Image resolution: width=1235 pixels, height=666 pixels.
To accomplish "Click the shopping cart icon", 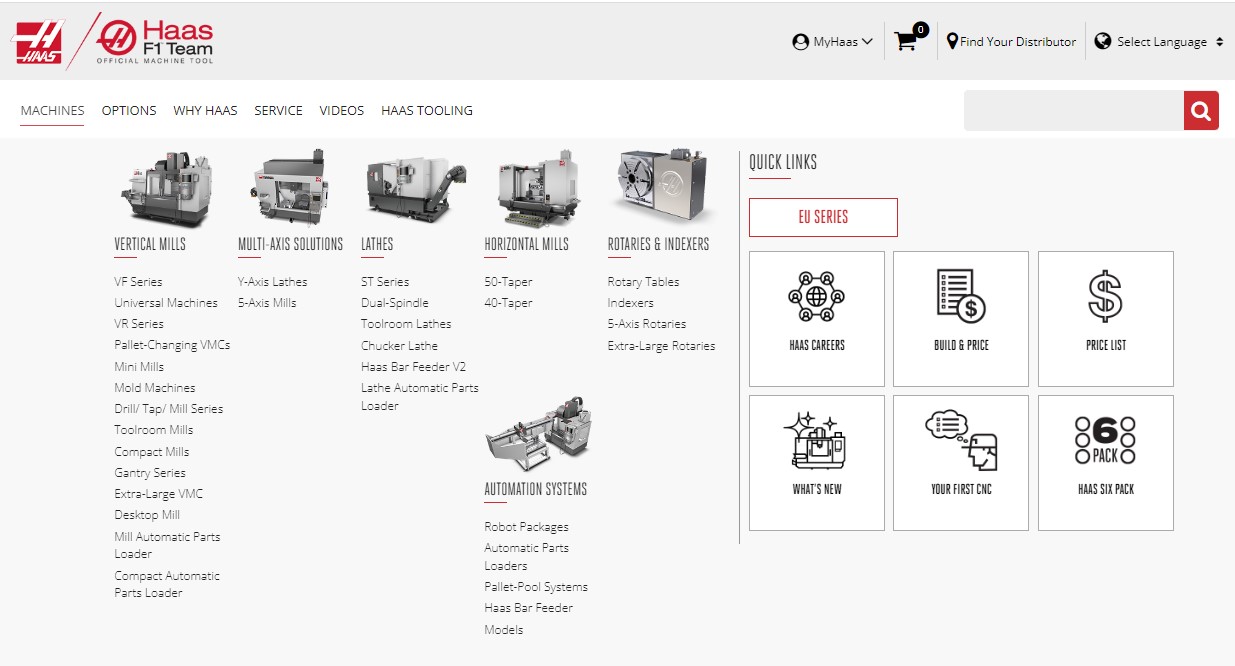I will 906,42.
